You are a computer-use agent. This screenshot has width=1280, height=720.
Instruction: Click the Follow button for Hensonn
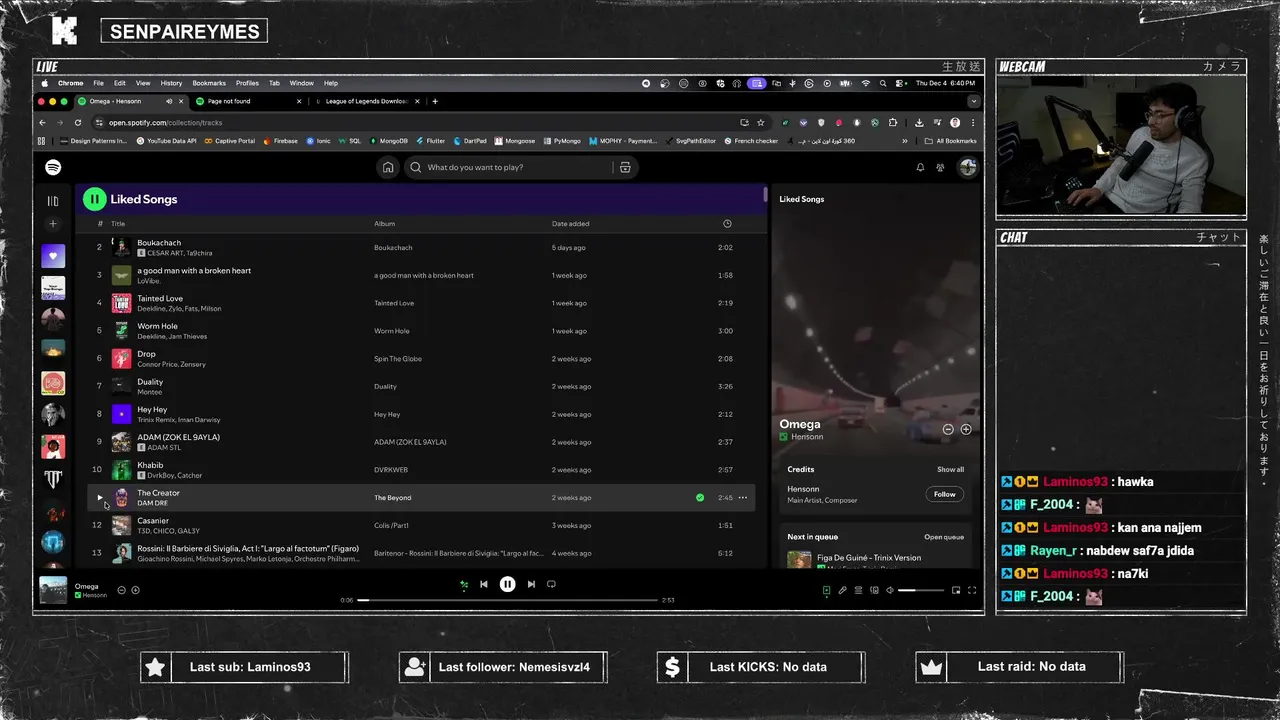945,494
